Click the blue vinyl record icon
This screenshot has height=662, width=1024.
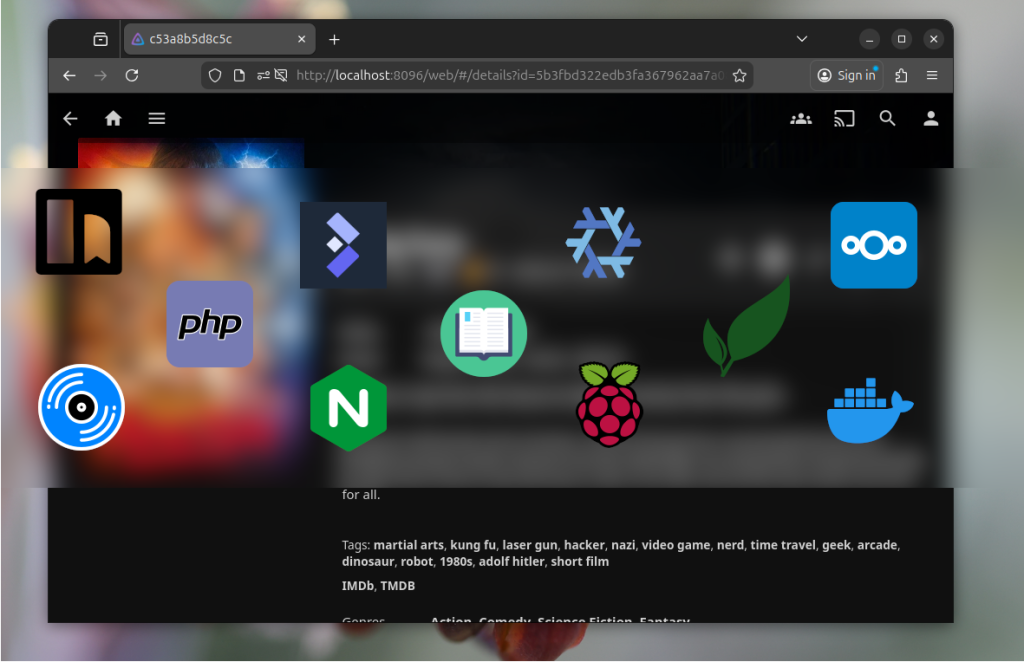coord(81,407)
